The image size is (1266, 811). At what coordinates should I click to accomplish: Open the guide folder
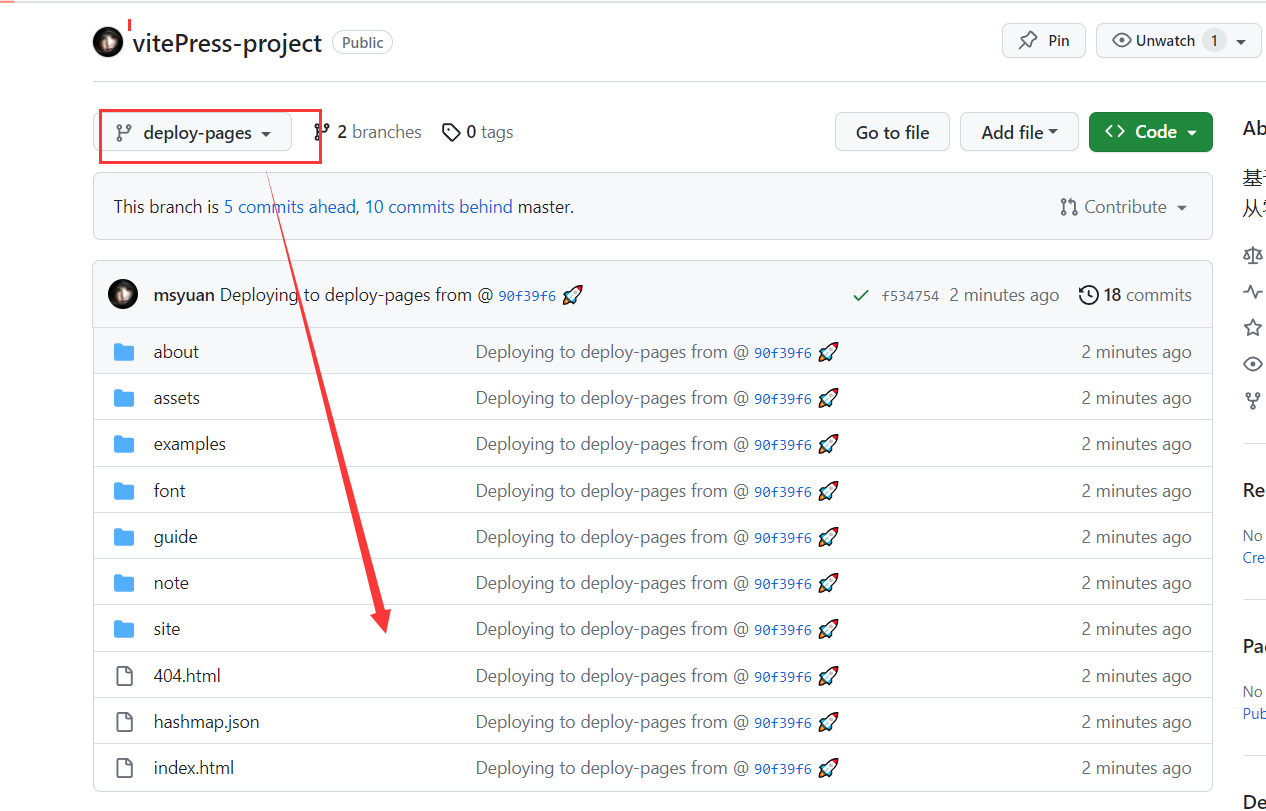176,537
